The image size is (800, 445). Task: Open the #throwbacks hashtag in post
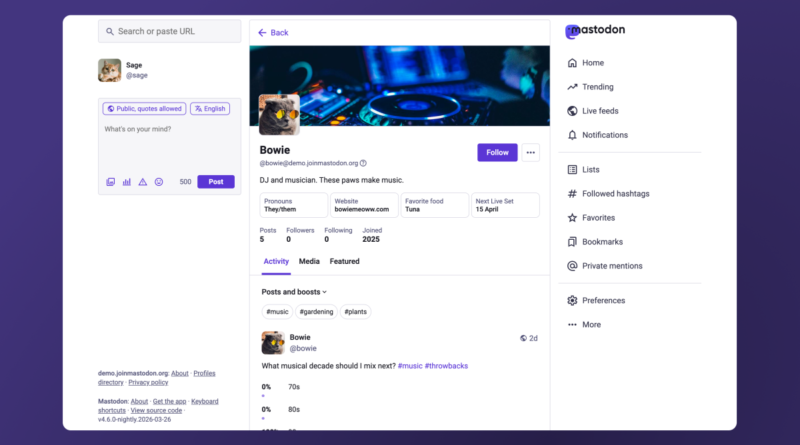click(x=446, y=366)
